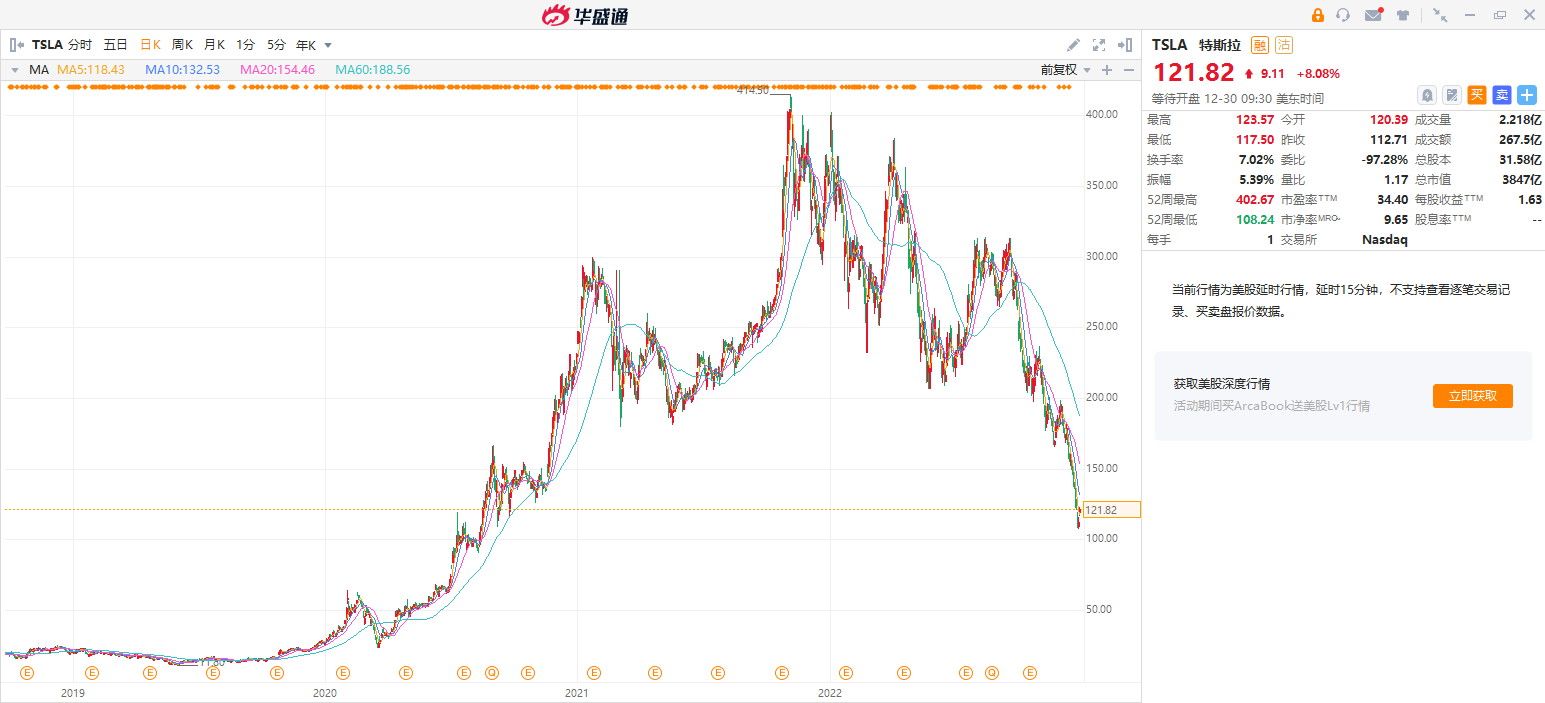The width and height of the screenshot is (1545, 703).
Task: Expand the MA indicator dropdown triangle
Action: click(x=15, y=70)
